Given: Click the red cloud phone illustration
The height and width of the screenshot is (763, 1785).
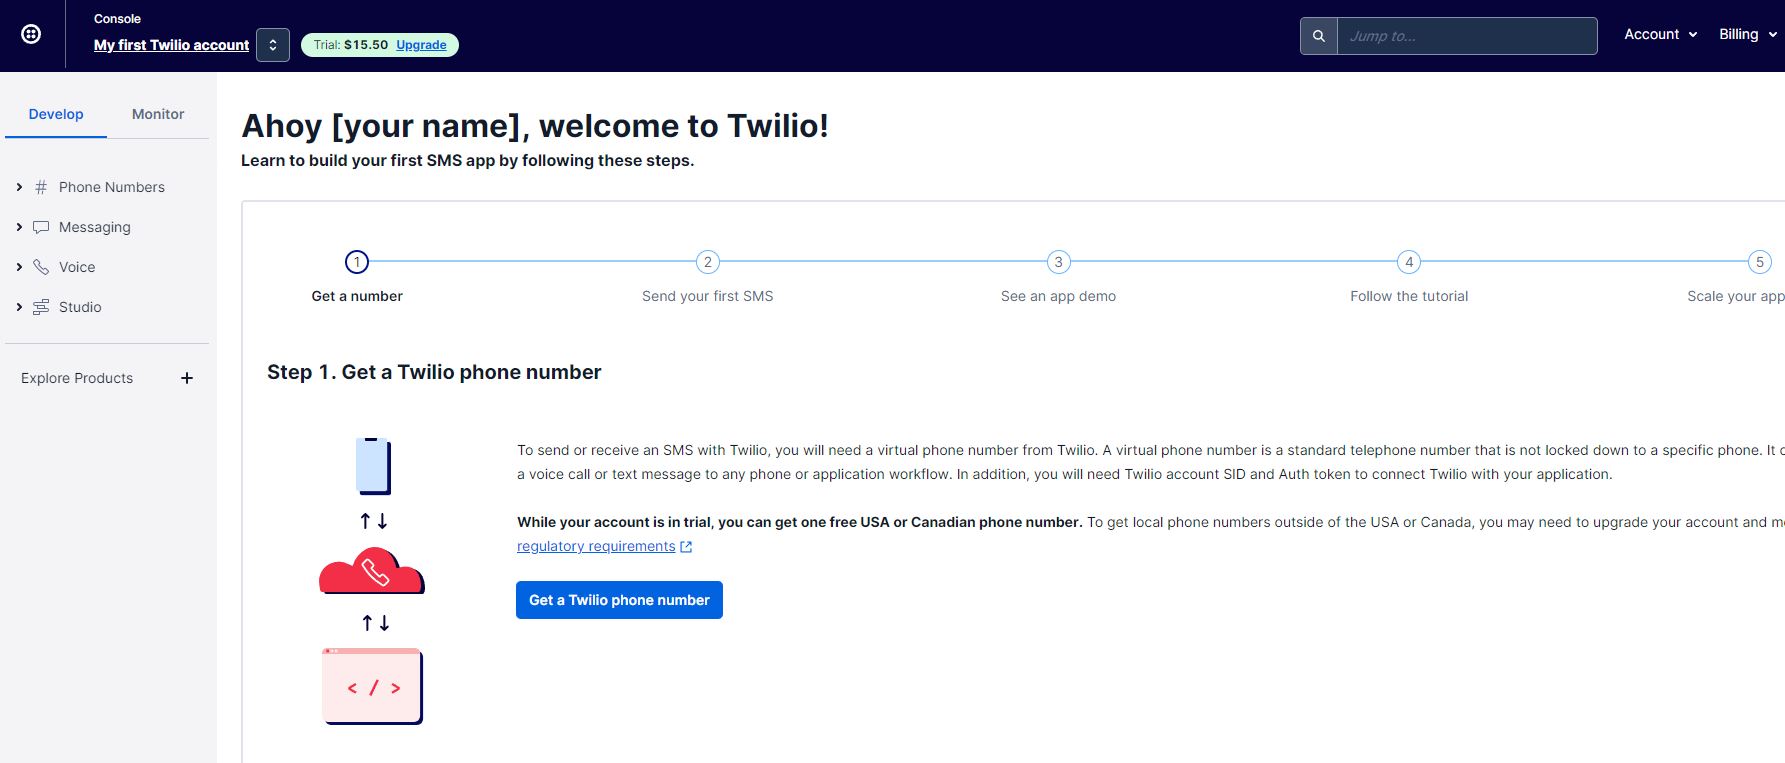Looking at the screenshot, I should pos(372,571).
